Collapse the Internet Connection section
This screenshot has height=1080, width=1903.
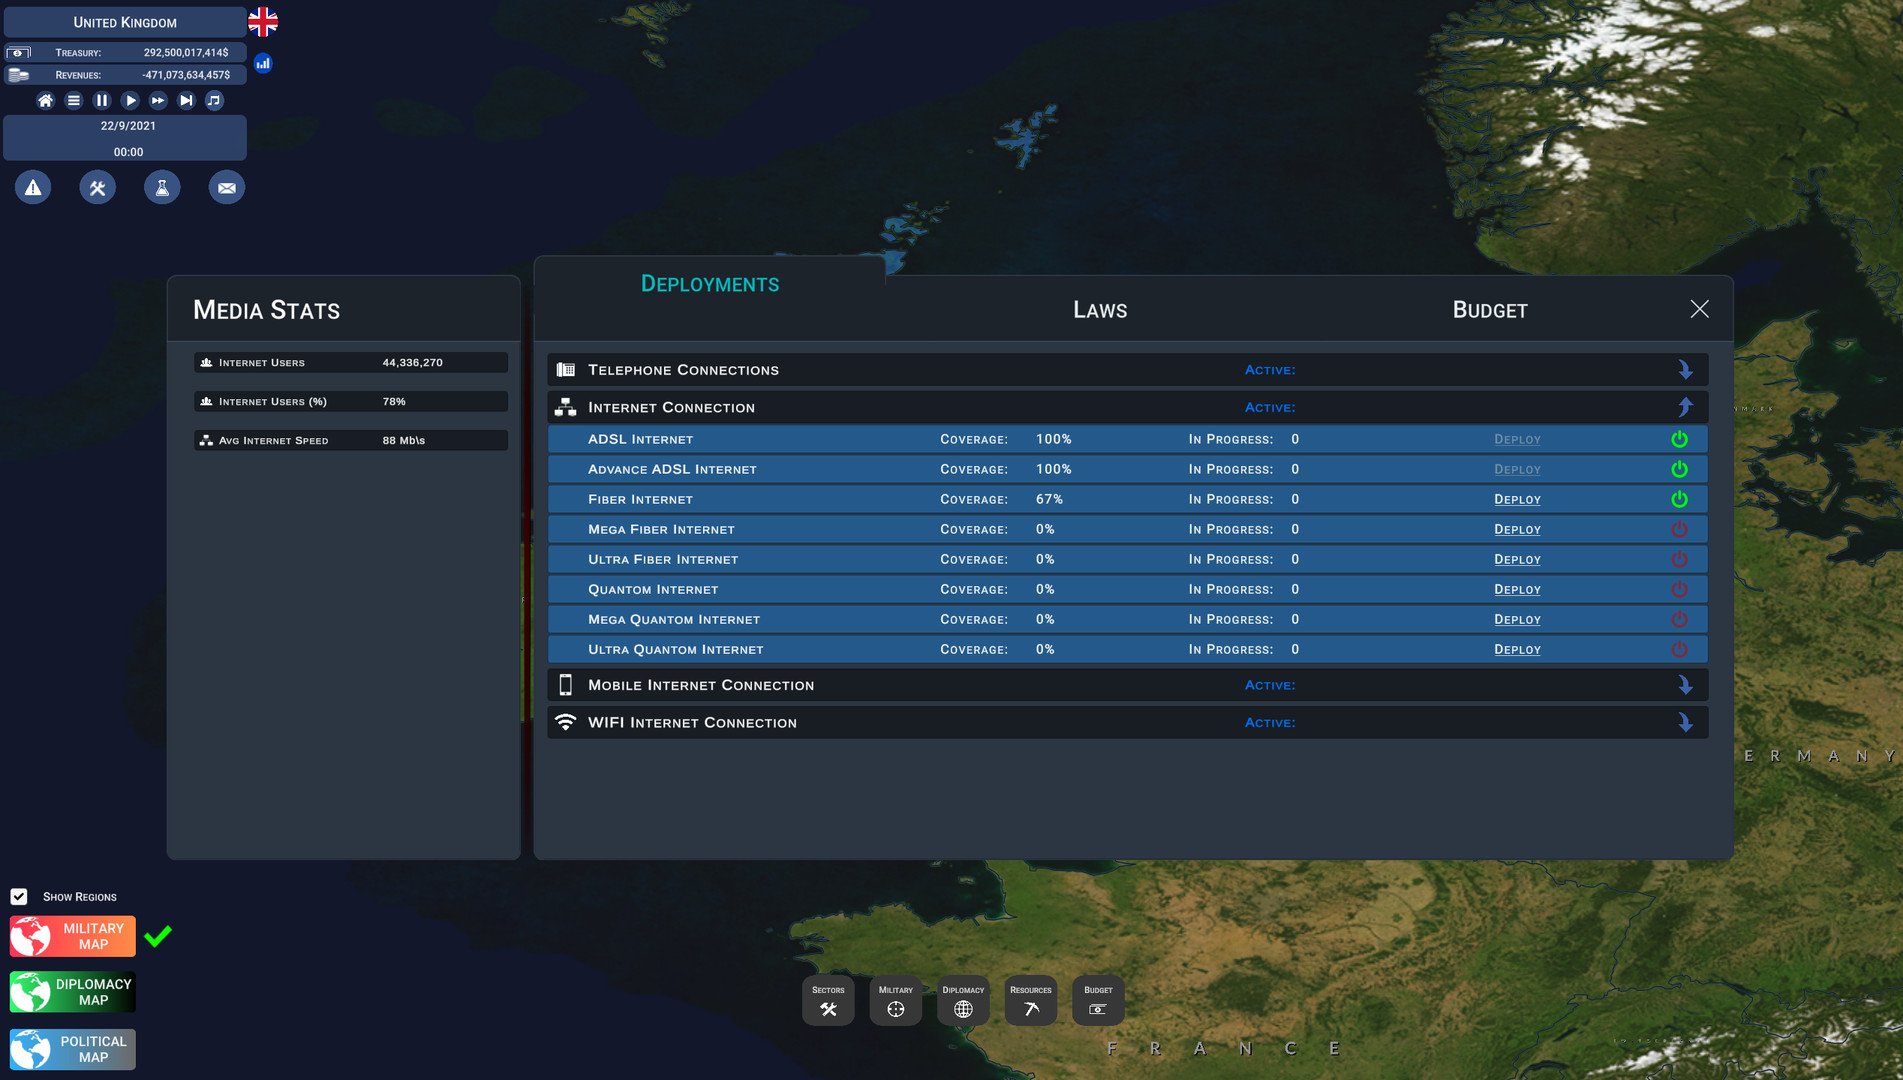[x=1685, y=407]
